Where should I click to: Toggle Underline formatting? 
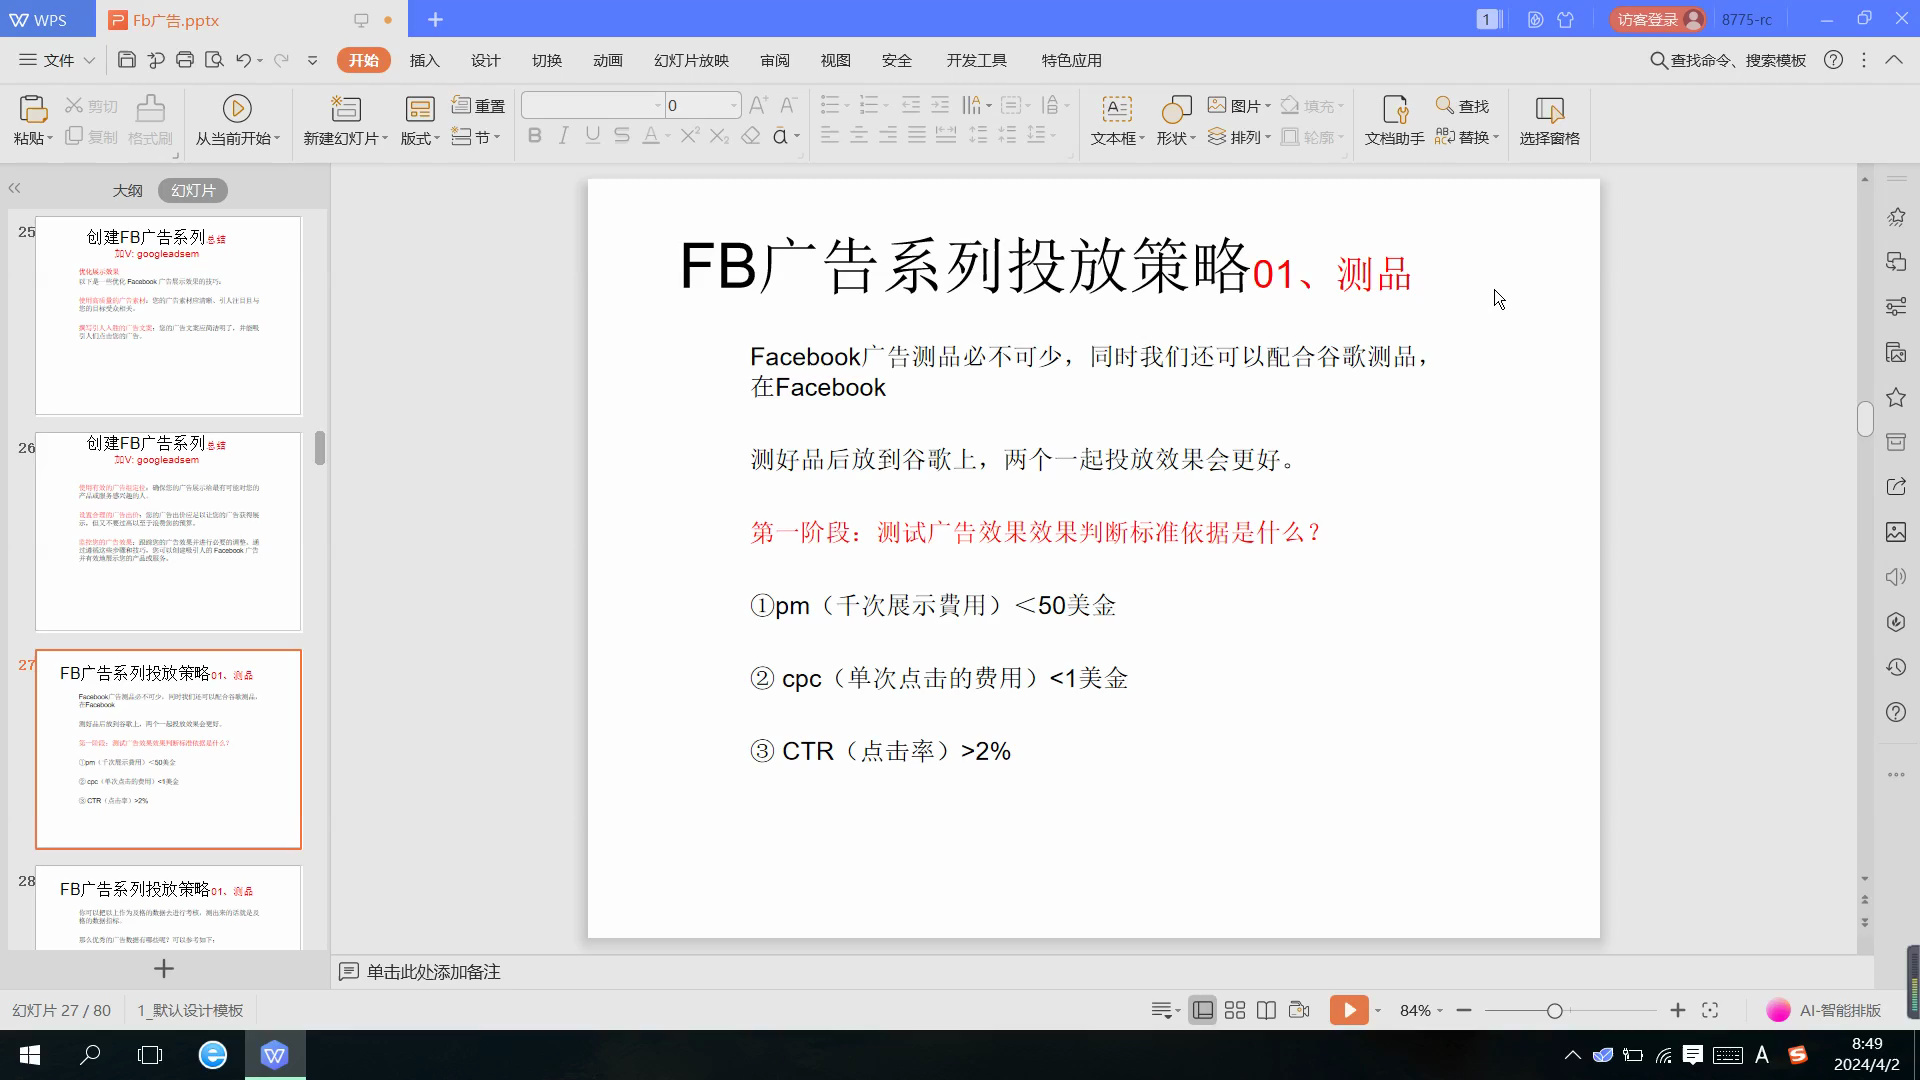click(593, 136)
